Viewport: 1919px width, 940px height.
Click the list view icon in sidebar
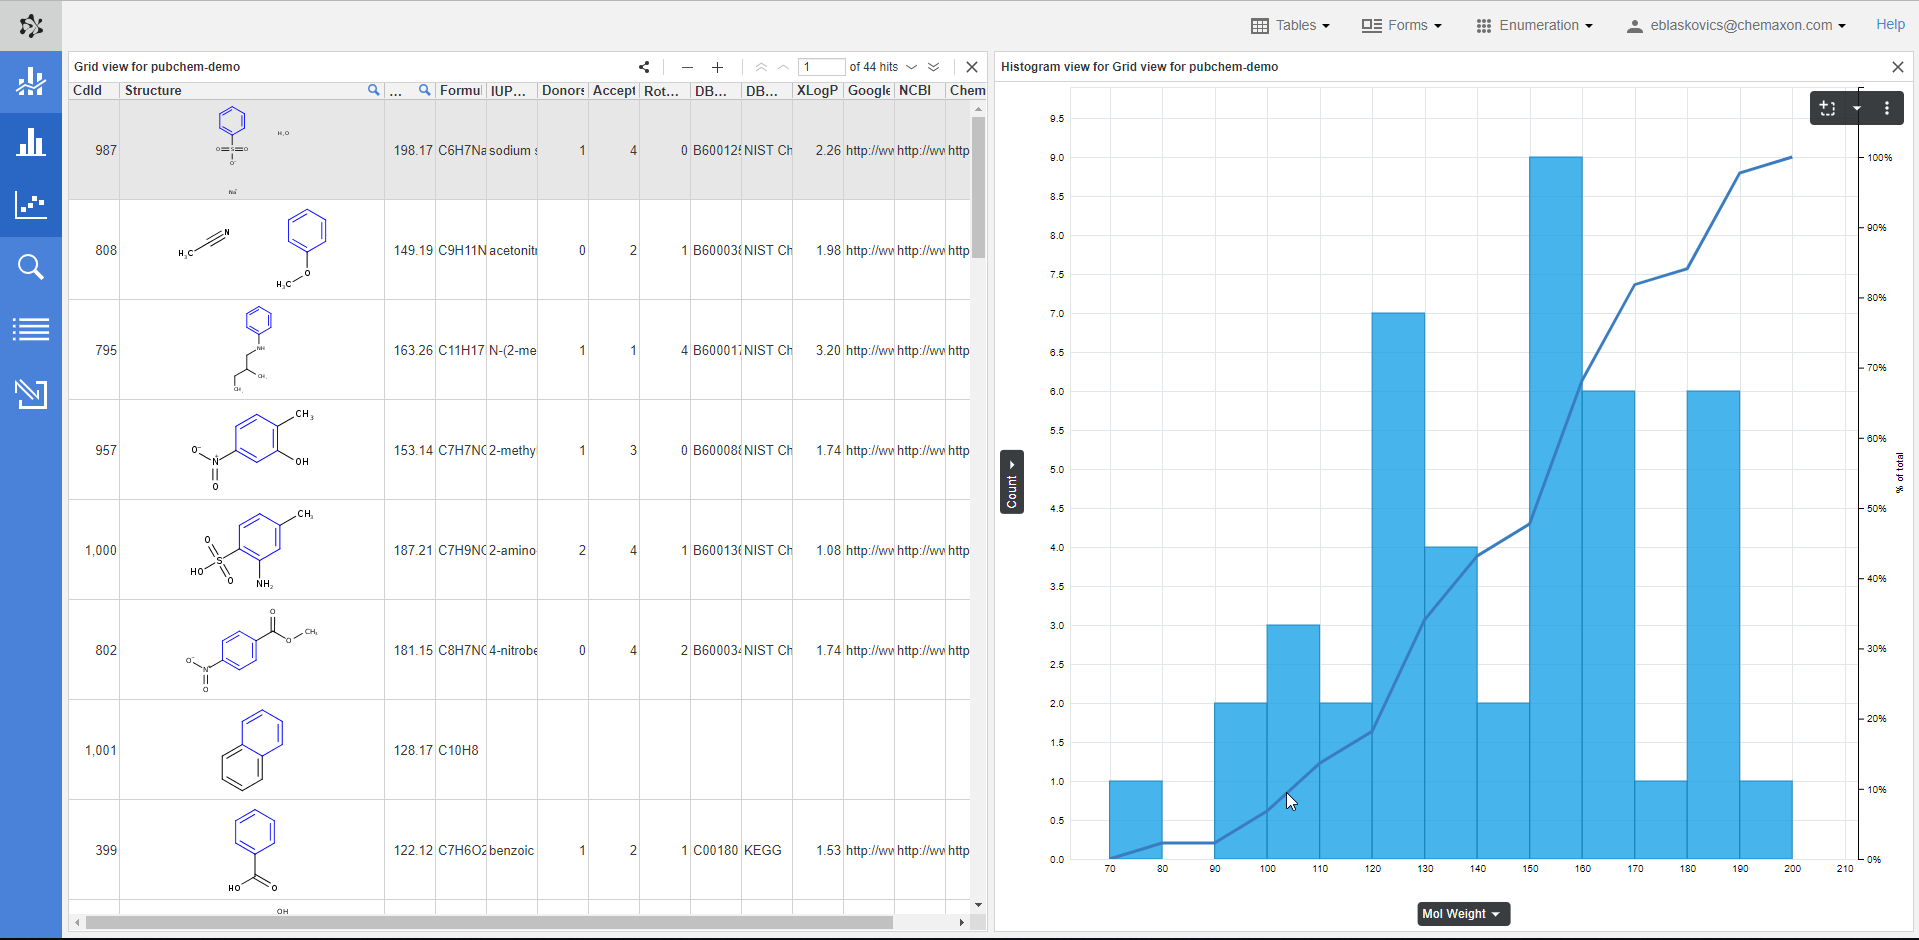click(31, 329)
